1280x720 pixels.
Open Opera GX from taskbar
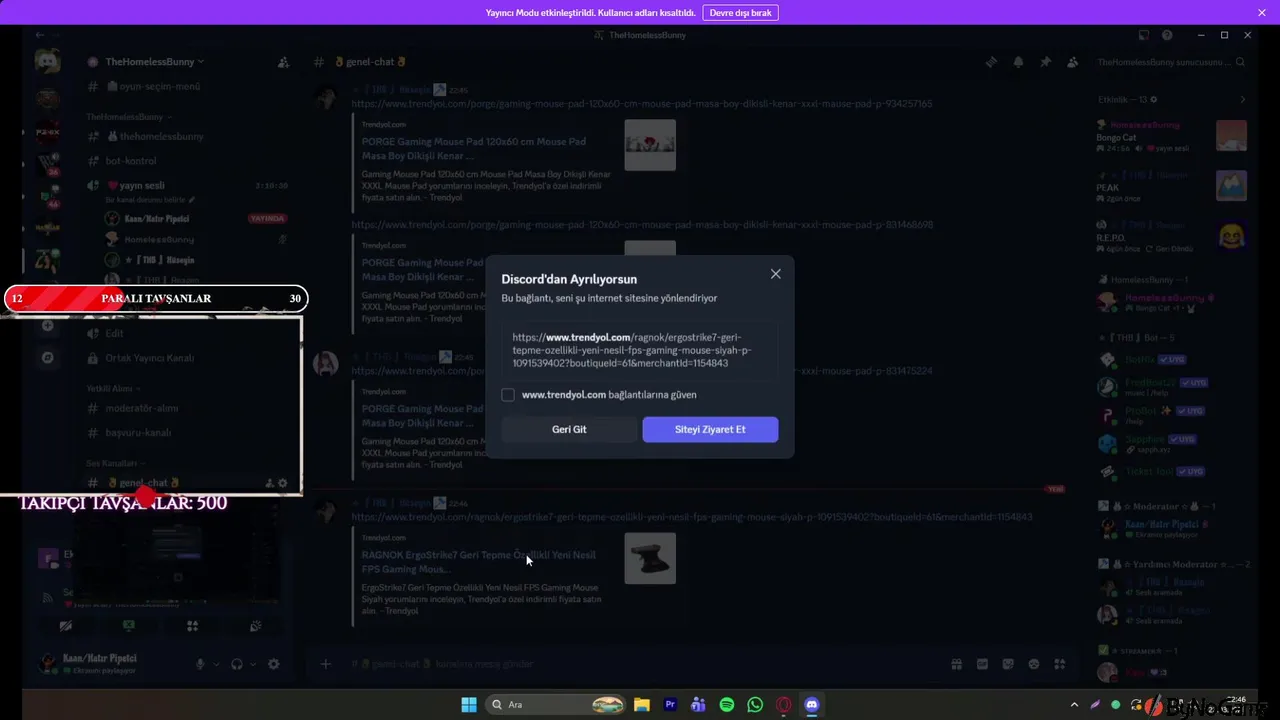(784, 704)
